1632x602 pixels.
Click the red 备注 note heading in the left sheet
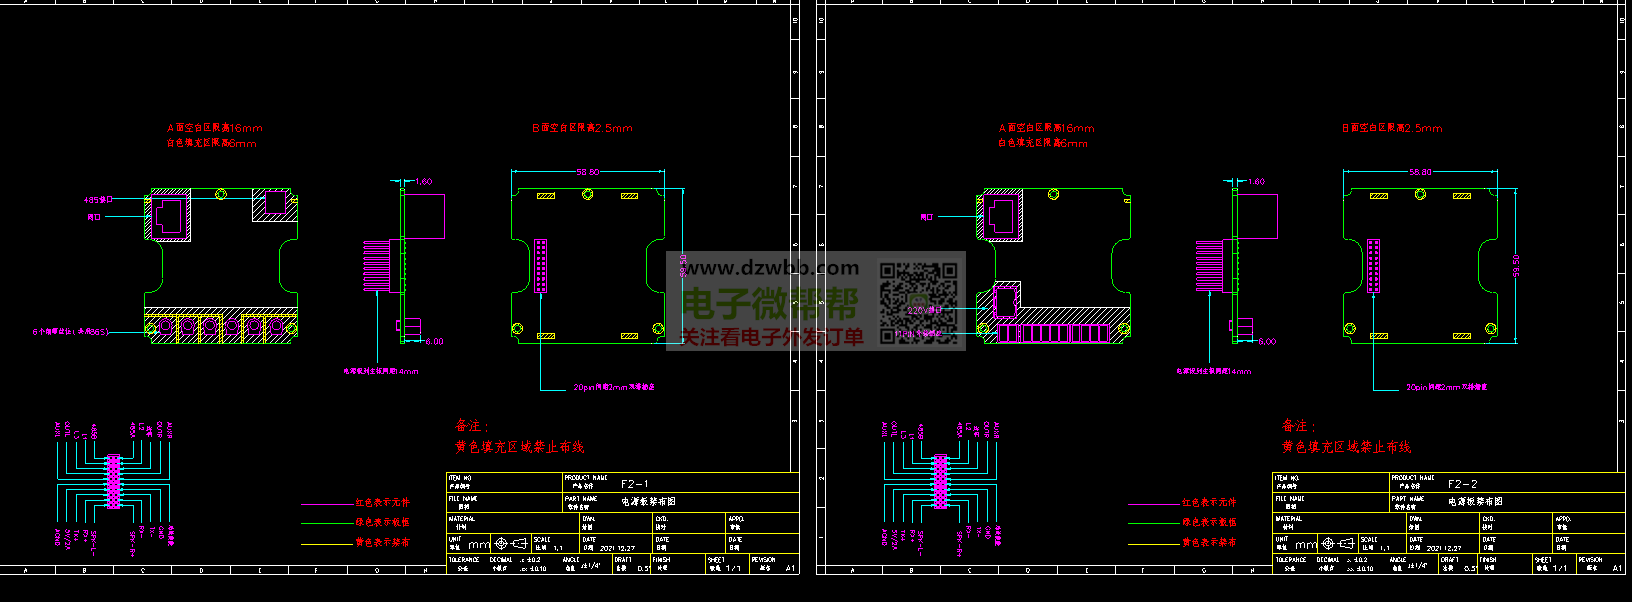(x=472, y=426)
